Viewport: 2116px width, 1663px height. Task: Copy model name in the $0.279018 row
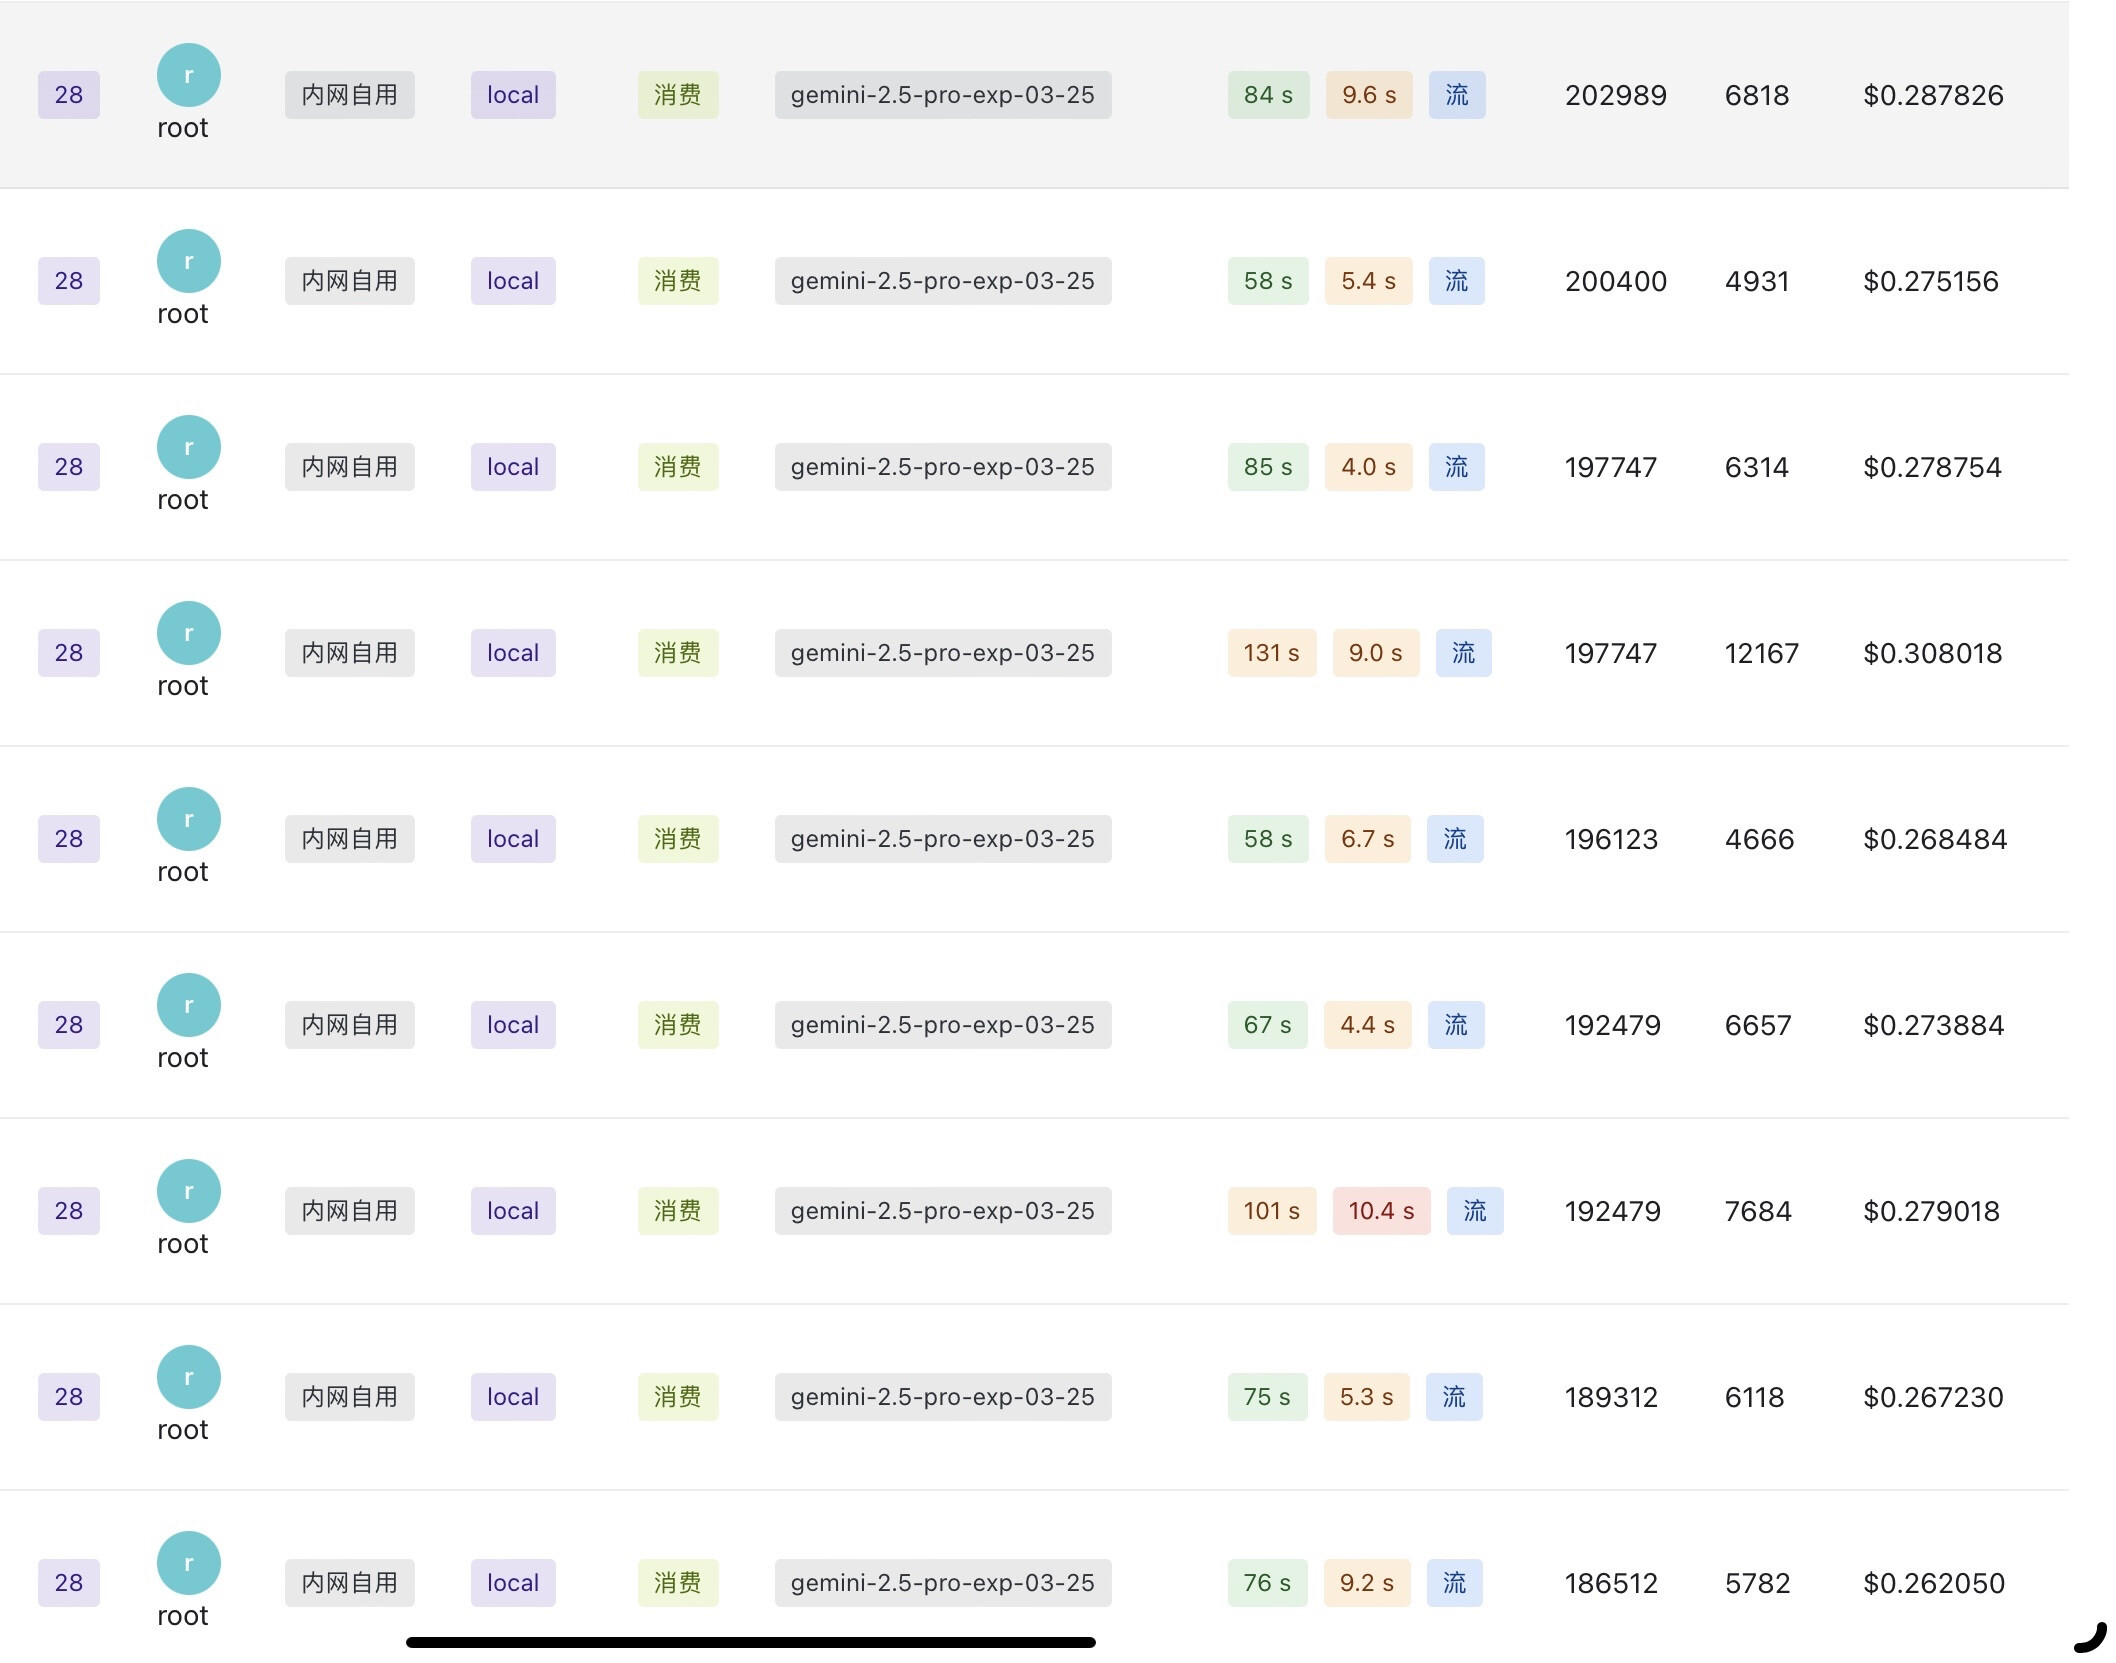tap(942, 1211)
